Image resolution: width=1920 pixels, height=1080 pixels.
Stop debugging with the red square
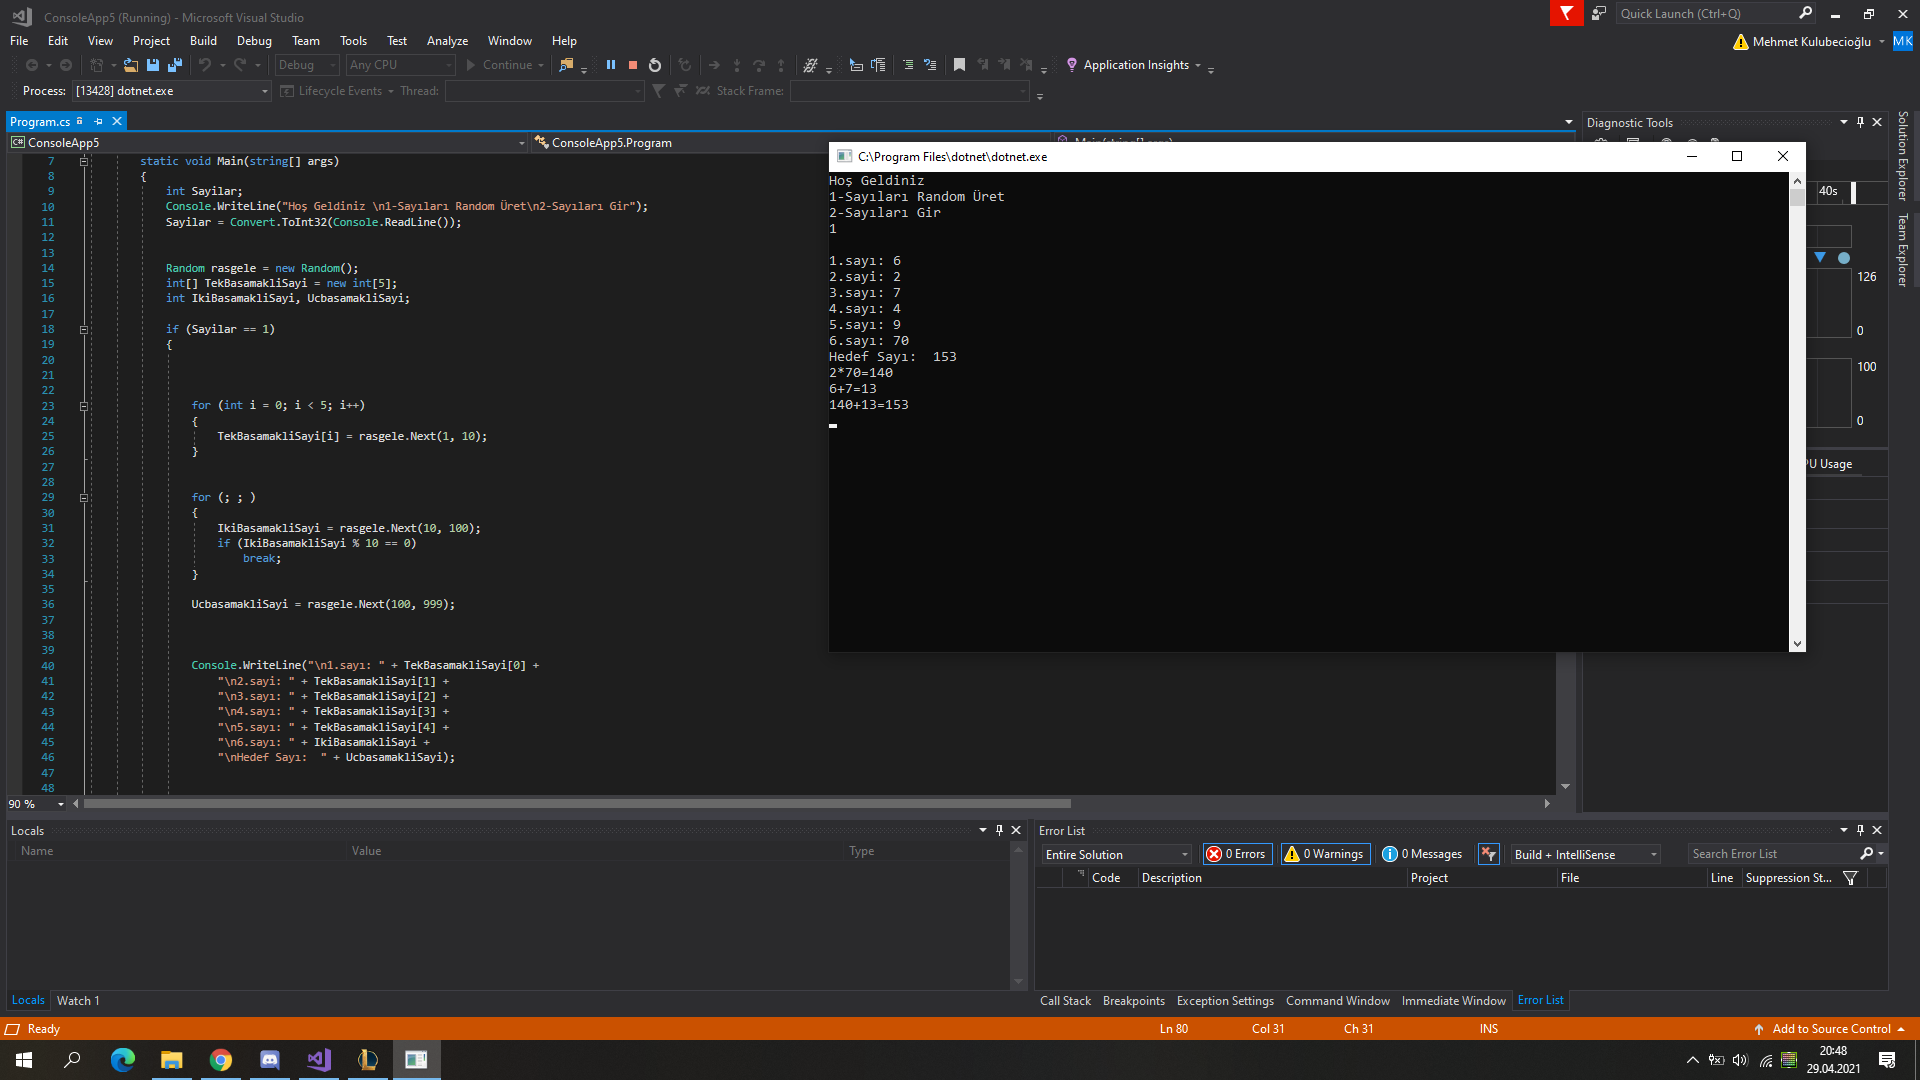[x=632, y=65]
